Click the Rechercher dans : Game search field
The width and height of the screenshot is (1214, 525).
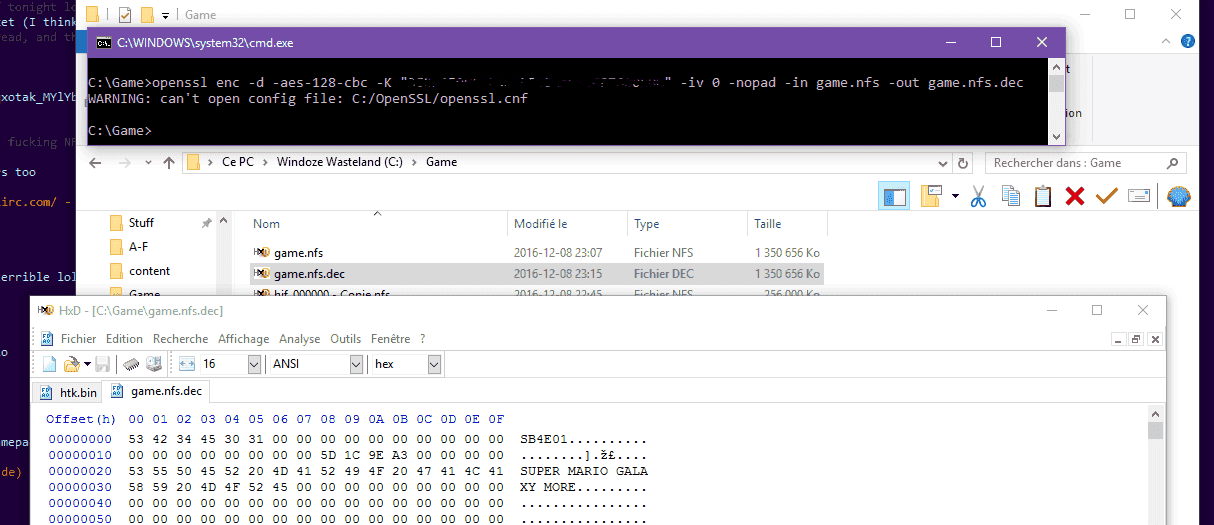[x=1085, y=163]
